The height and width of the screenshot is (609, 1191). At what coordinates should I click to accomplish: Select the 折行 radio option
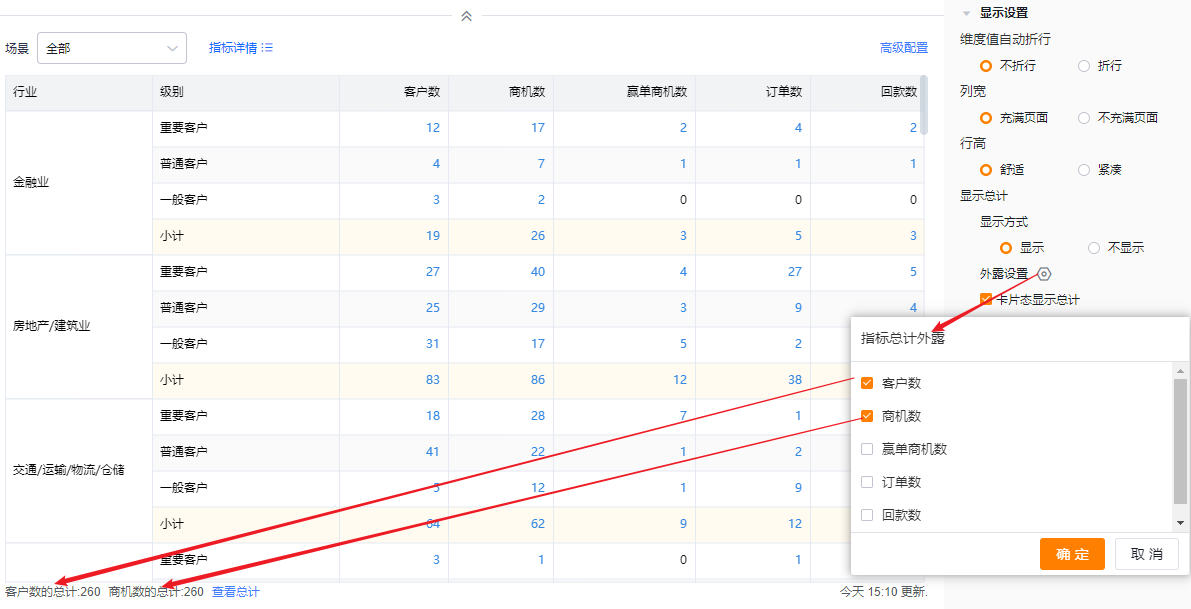click(x=1084, y=66)
